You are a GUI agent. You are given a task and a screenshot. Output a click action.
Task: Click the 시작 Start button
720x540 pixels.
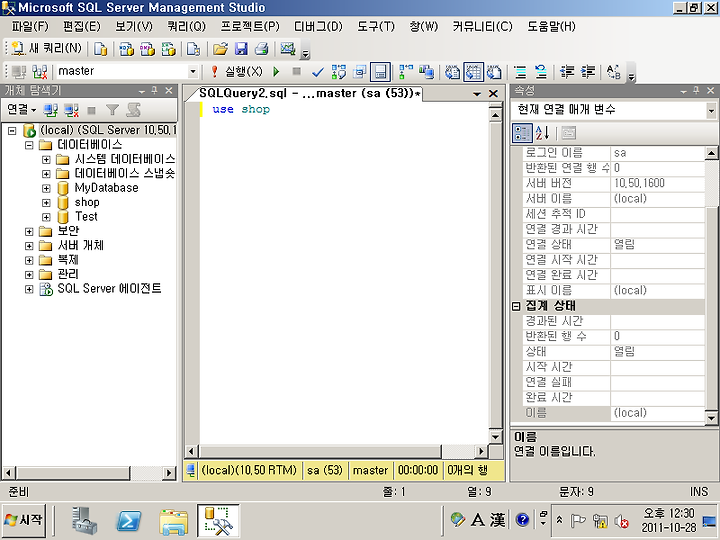[24, 520]
